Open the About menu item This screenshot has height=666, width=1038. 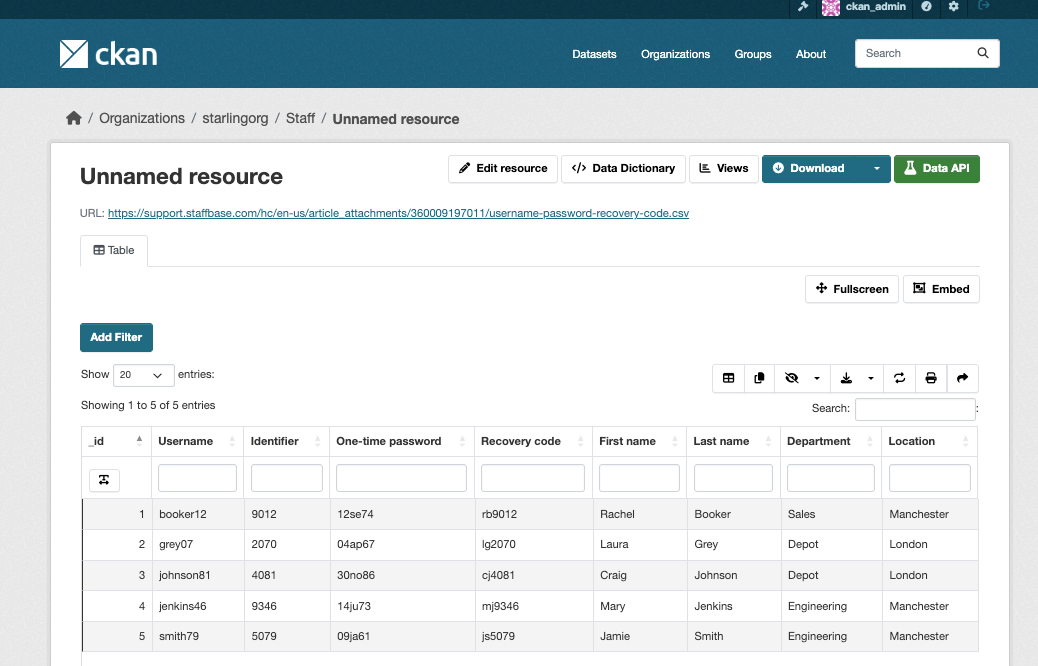click(x=810, y=54)
